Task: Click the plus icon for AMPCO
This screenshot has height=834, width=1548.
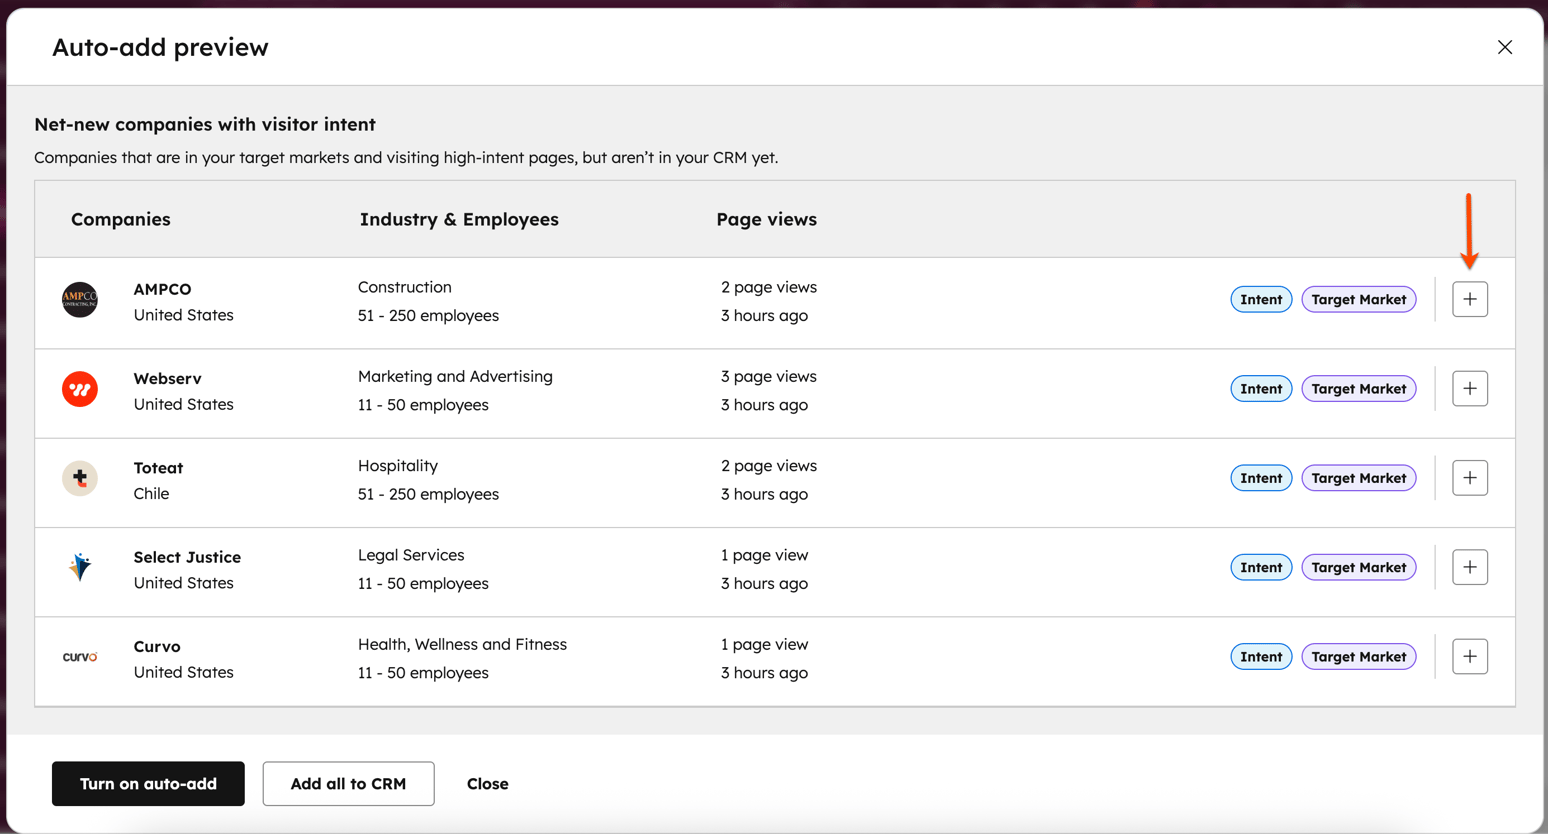Action: 1469,299
